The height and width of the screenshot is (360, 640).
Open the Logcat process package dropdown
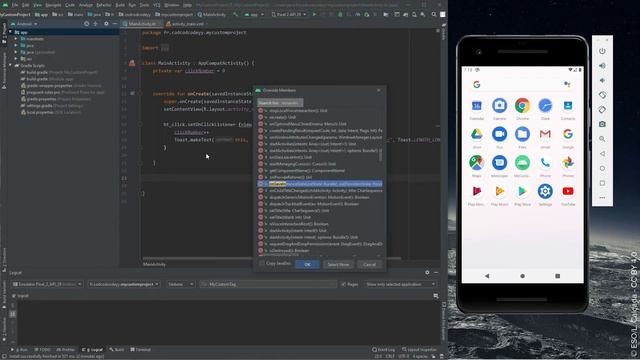[124, 284]
